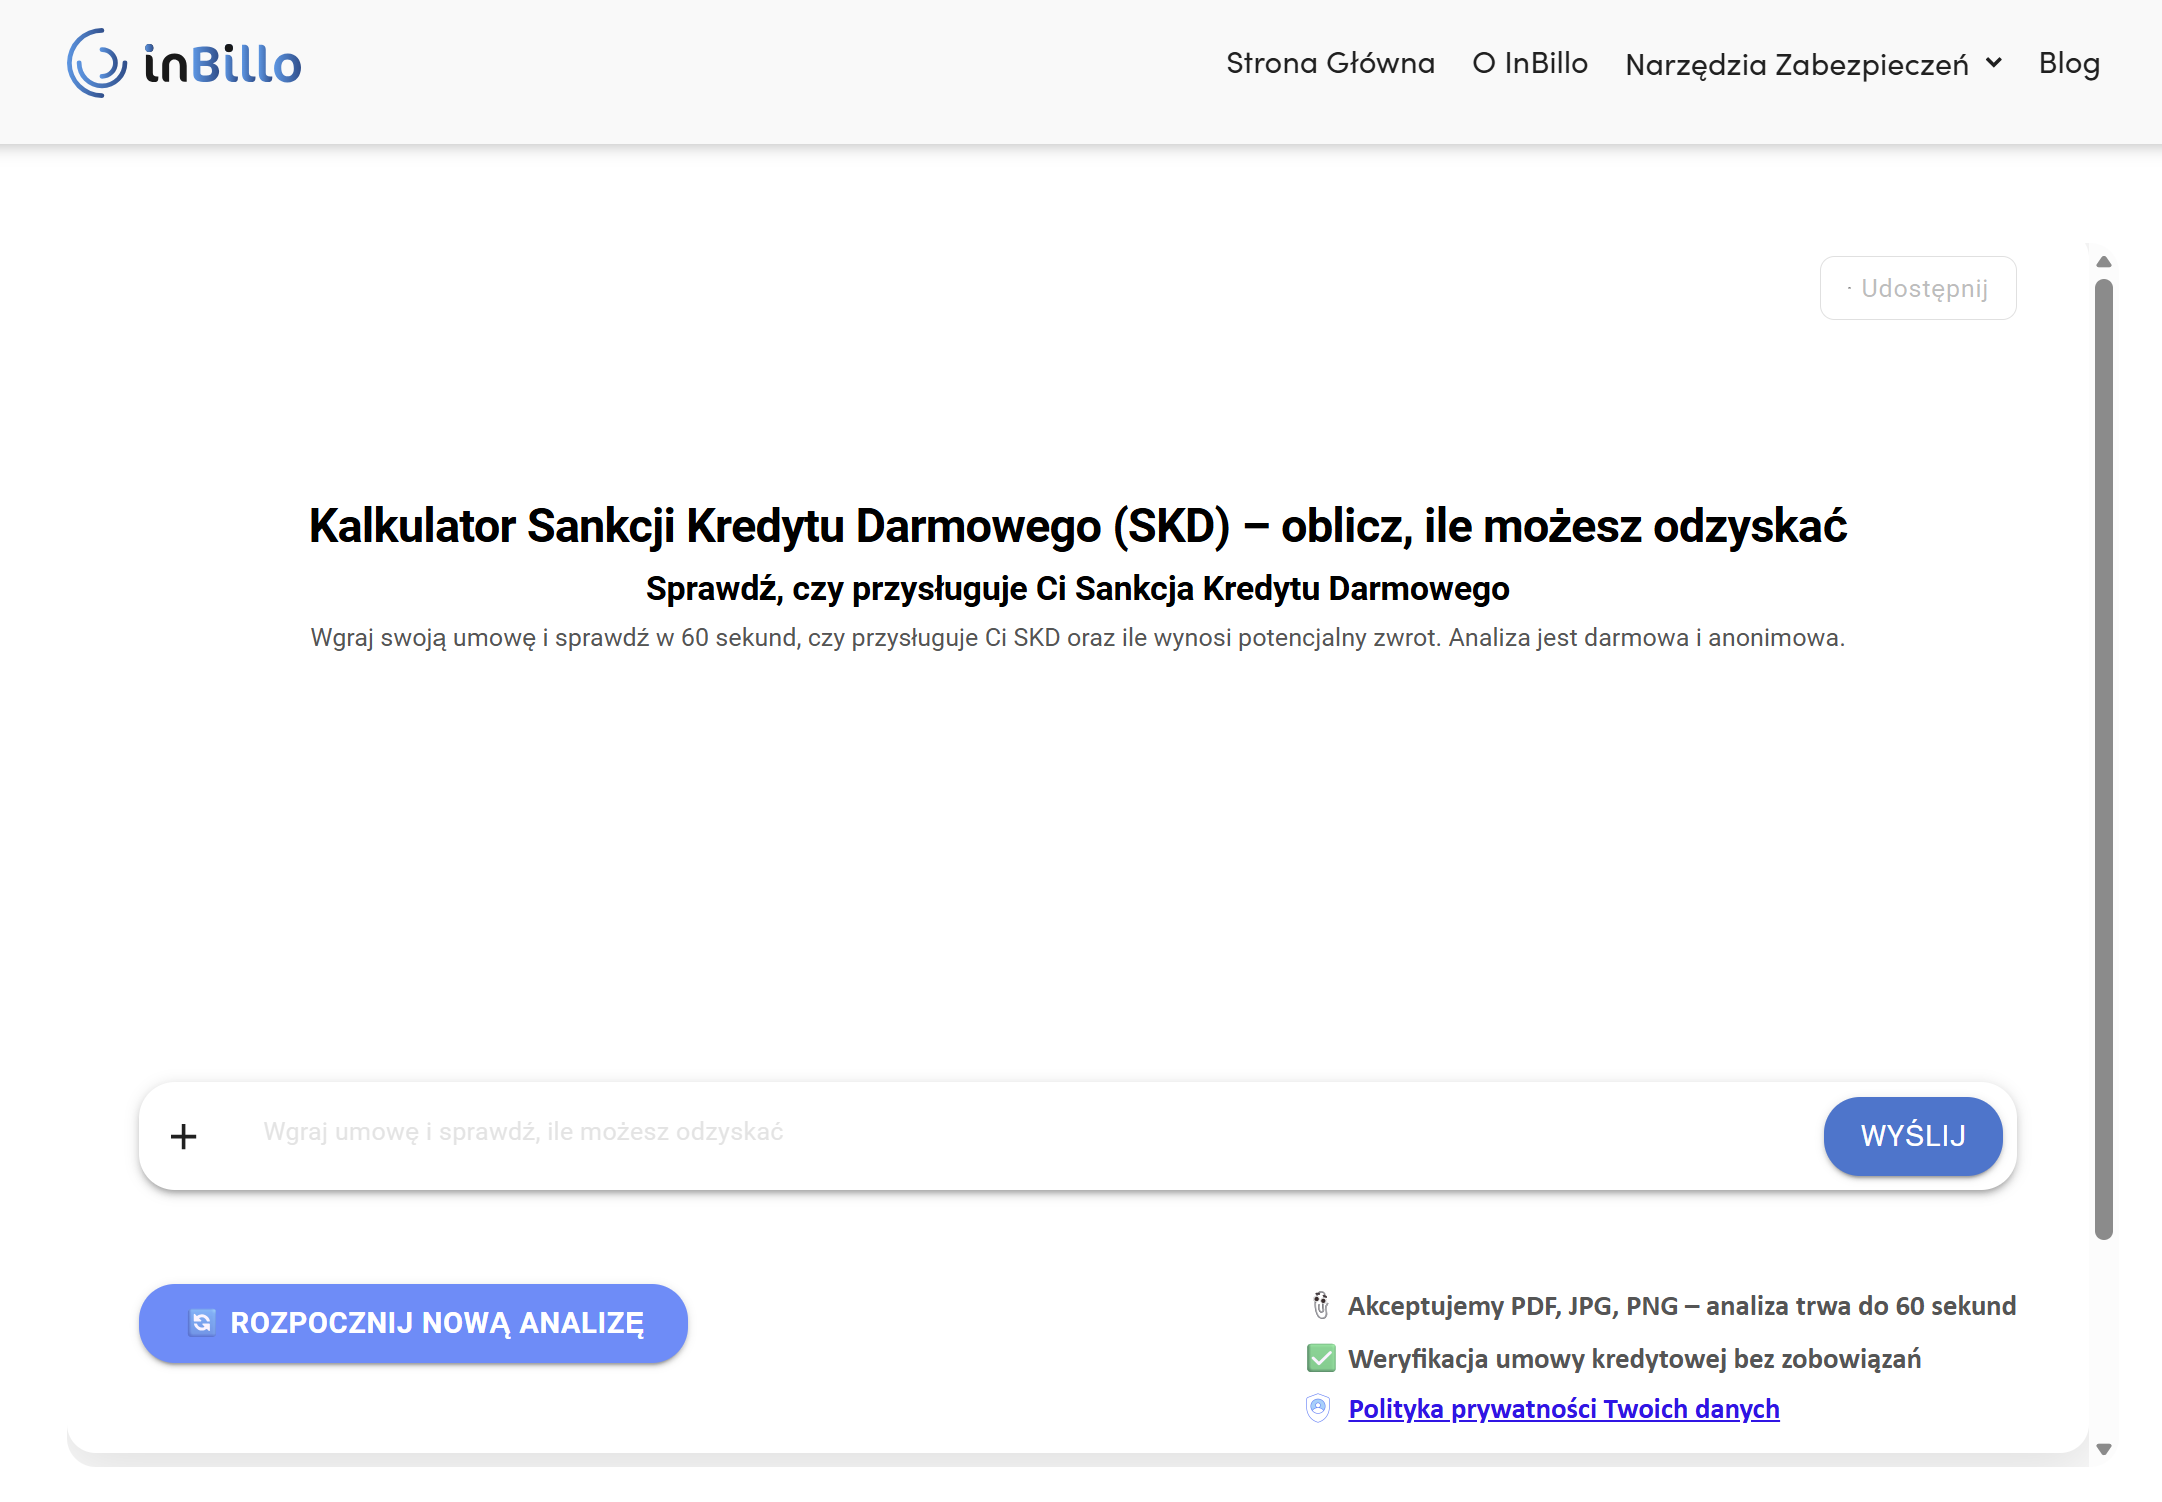Open Polityka prywatności Twoich danych link
The image size is (2162, 1502).
tap(1563, 1408)
